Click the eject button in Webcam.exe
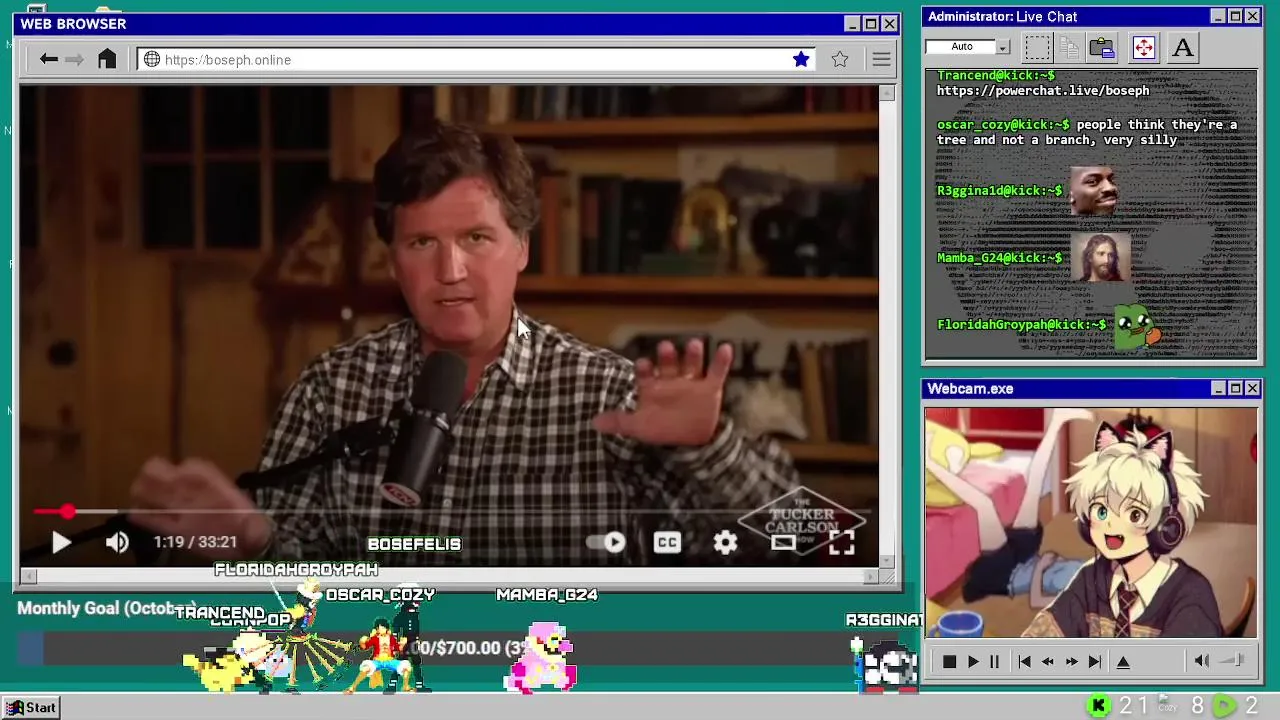 [1123, 661]
